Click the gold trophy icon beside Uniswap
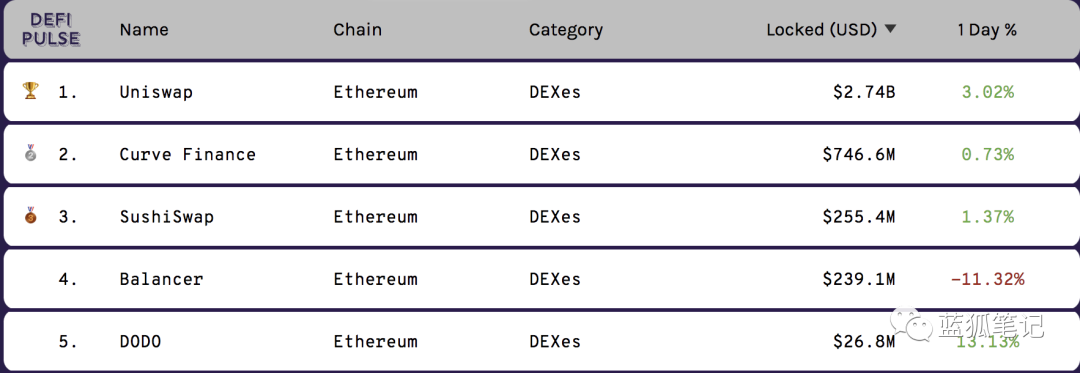 30,91
